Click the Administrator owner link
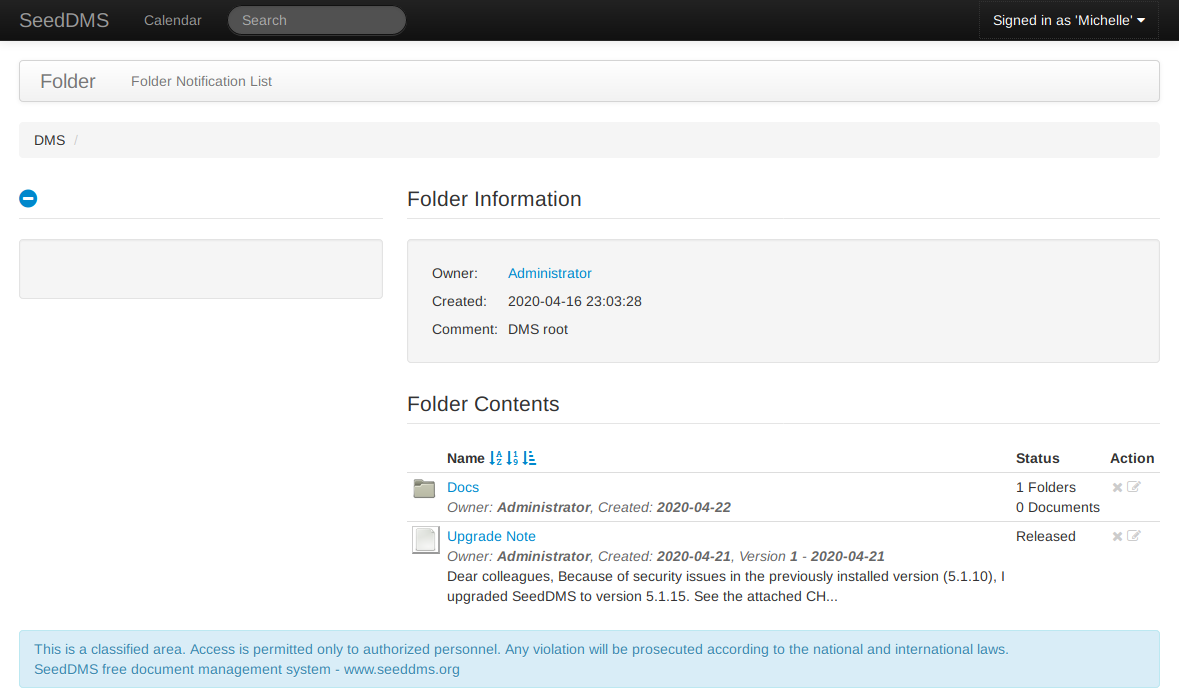The height and width of the screenshot is (695, 1179). [x=549, y=274]
